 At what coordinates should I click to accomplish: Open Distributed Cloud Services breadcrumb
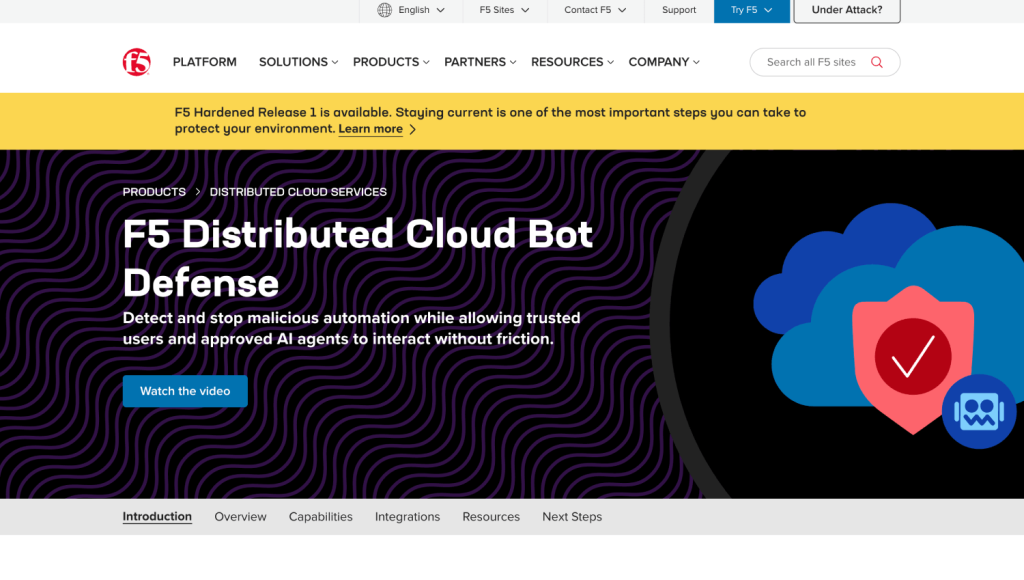coord(298,192)
